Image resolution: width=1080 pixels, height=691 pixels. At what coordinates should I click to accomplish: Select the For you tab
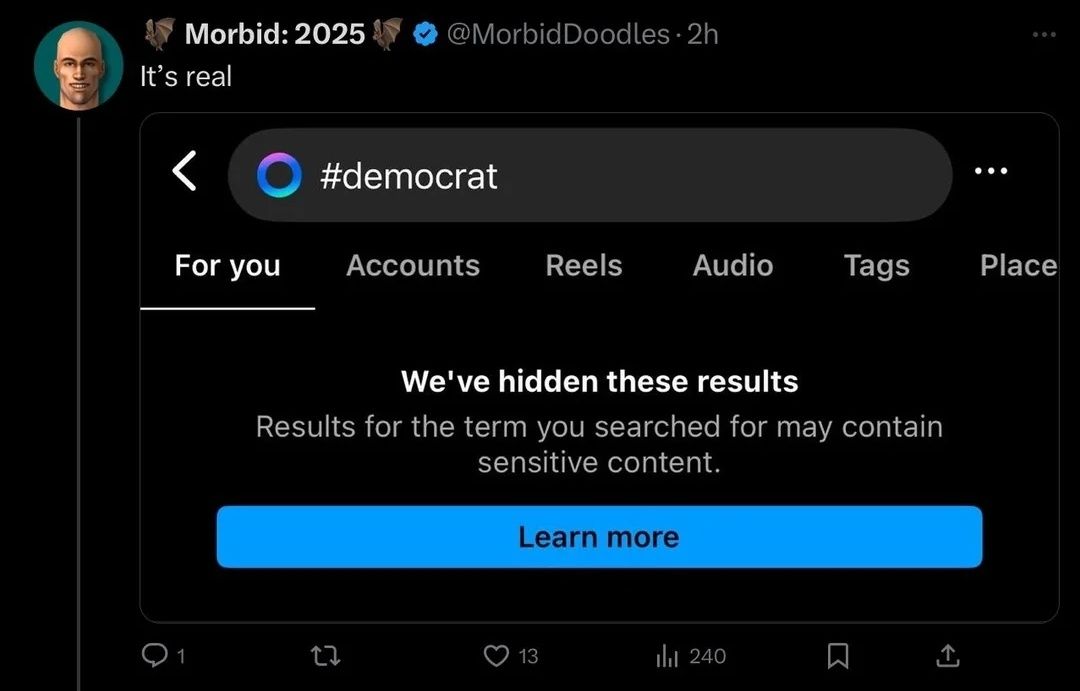[x=228, y=265]
